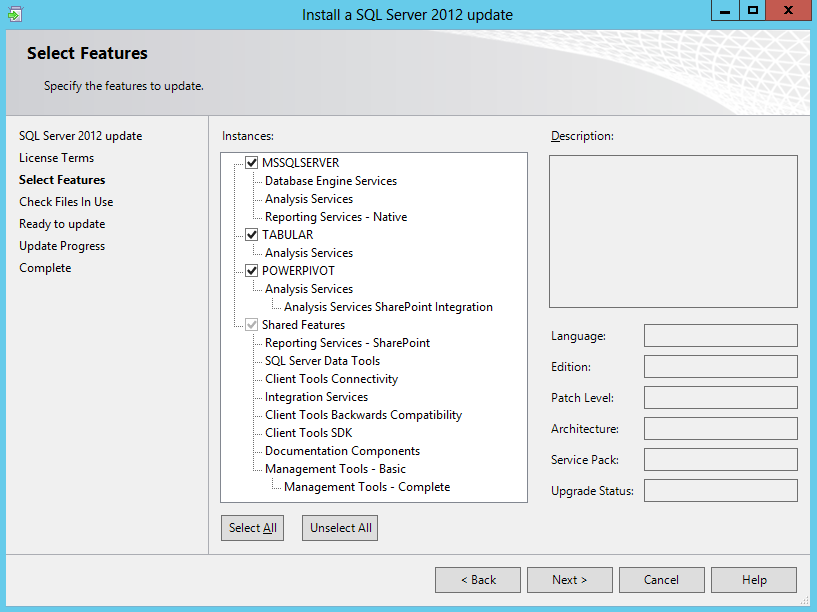Select Documentation Components item

[x=342, y=451]
